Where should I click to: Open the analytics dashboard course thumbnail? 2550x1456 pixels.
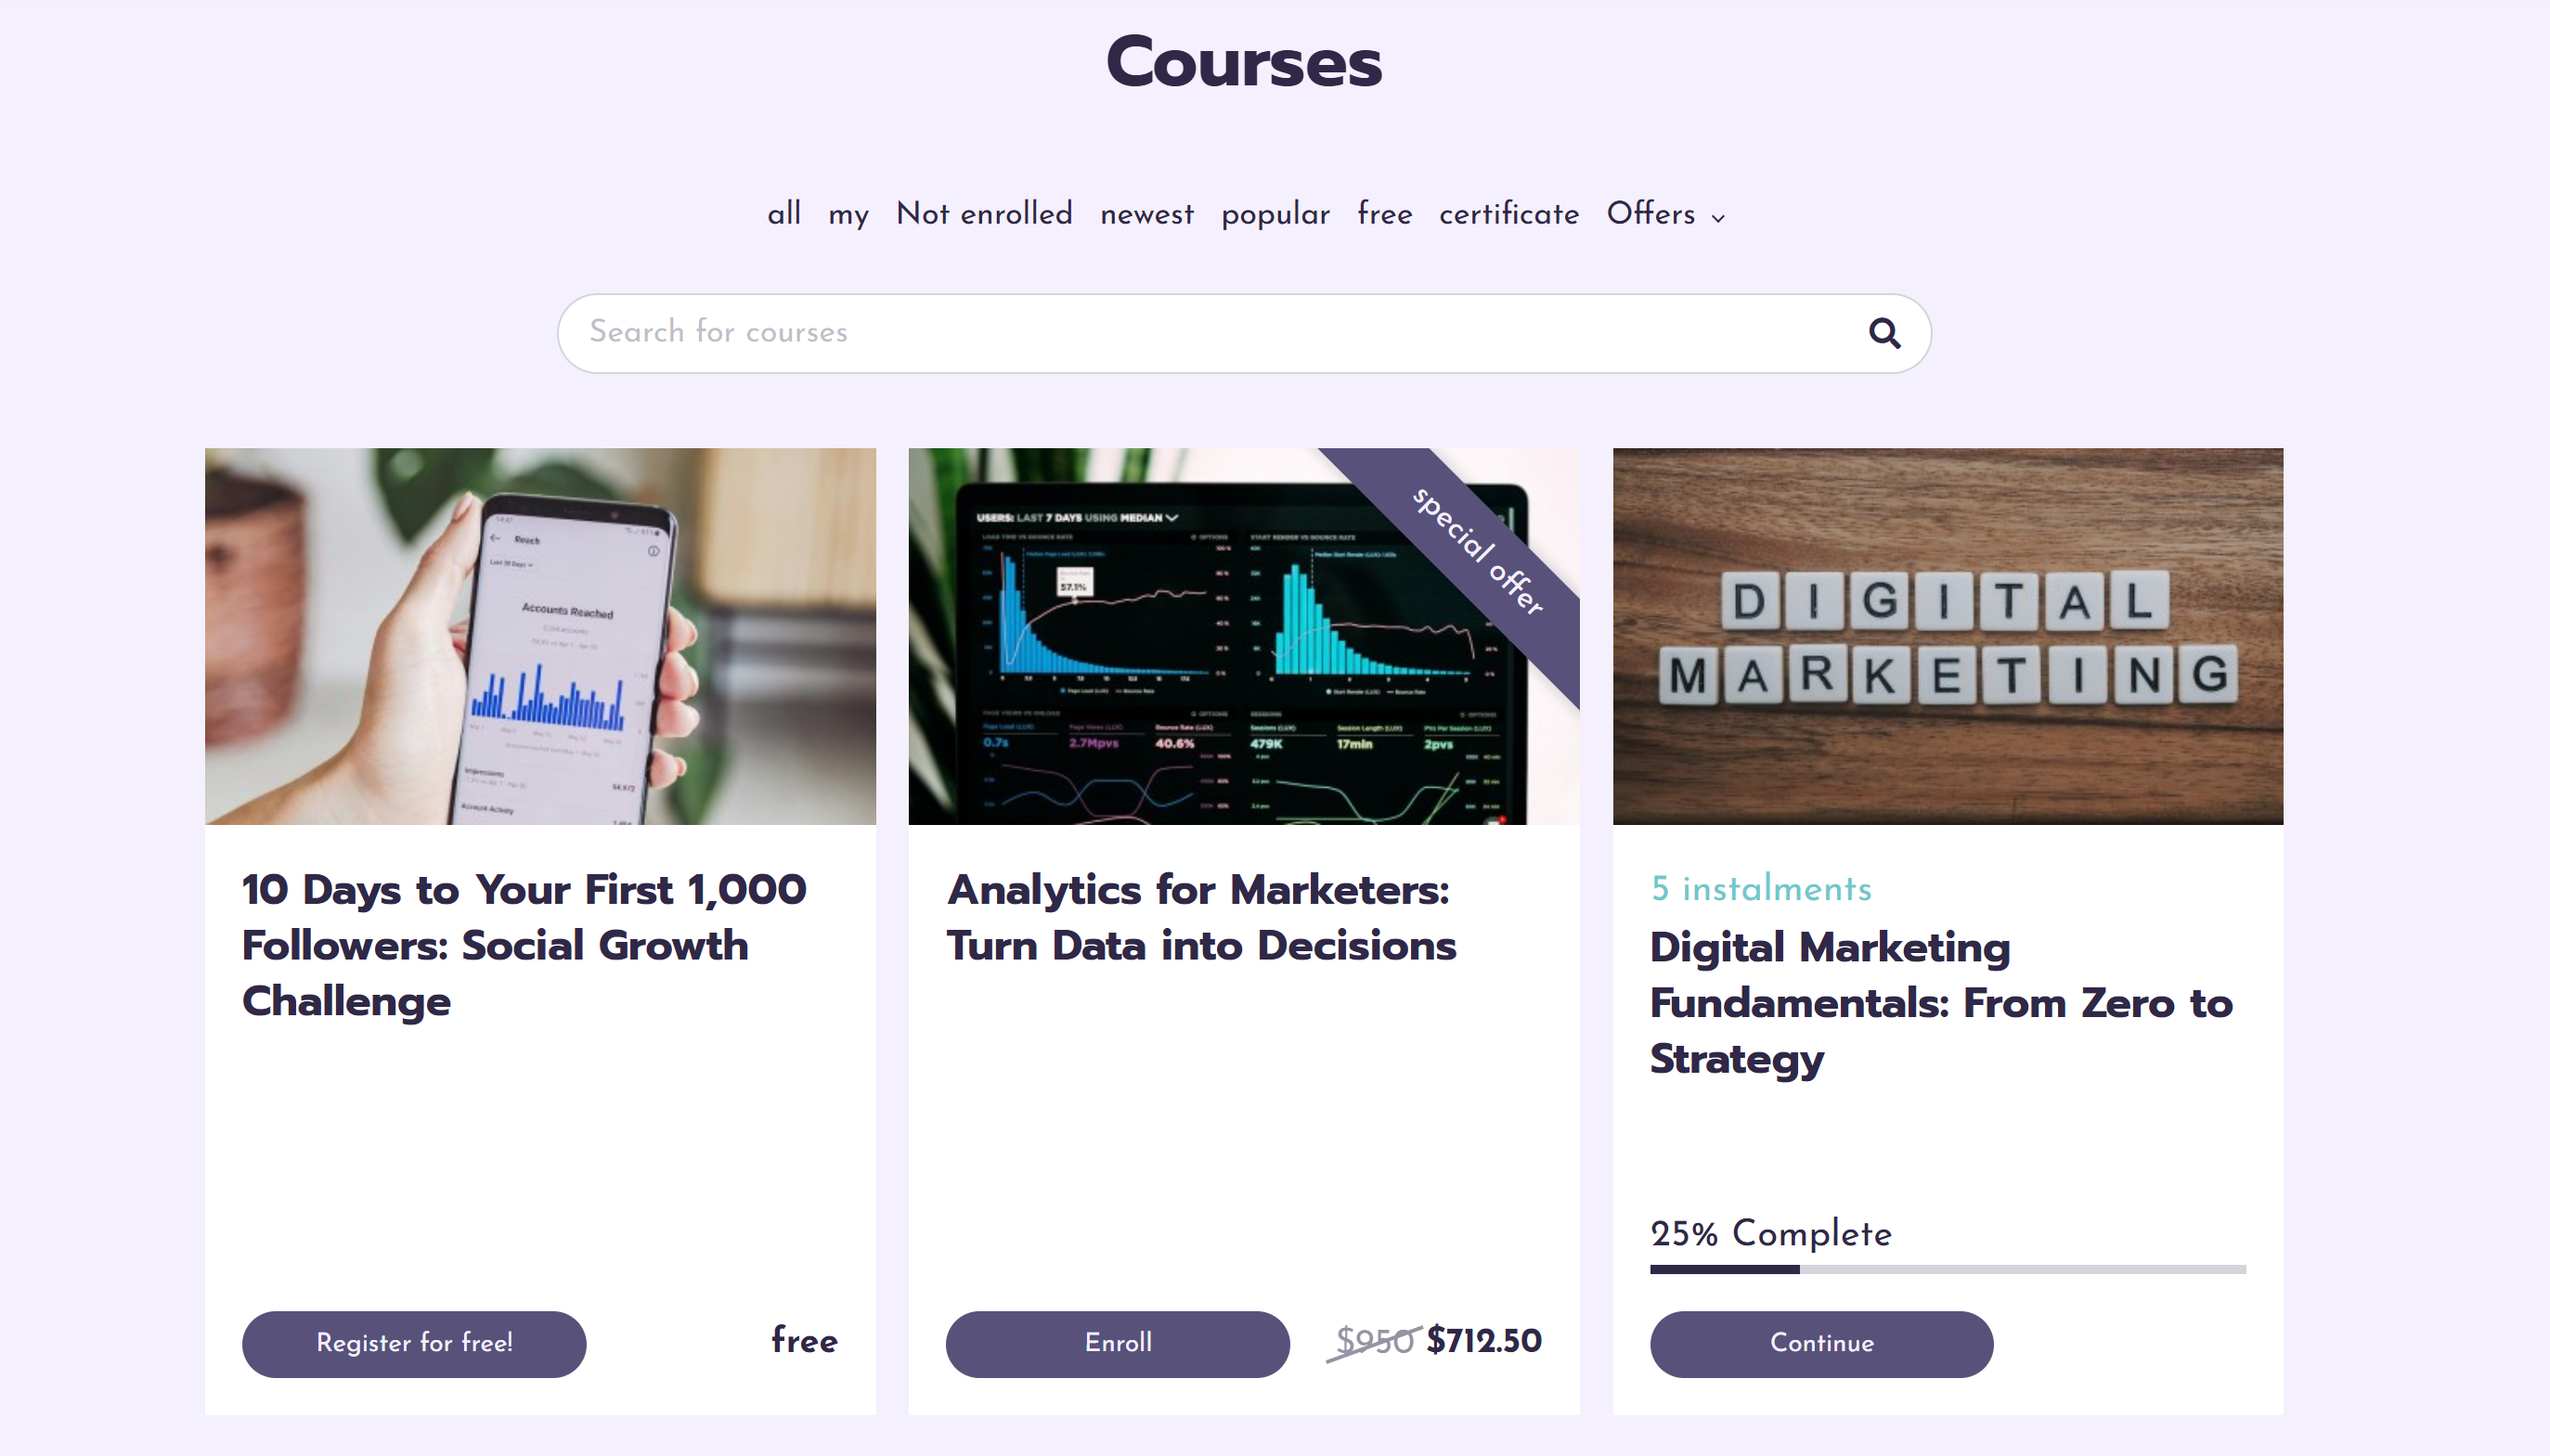coord(1243,636)
